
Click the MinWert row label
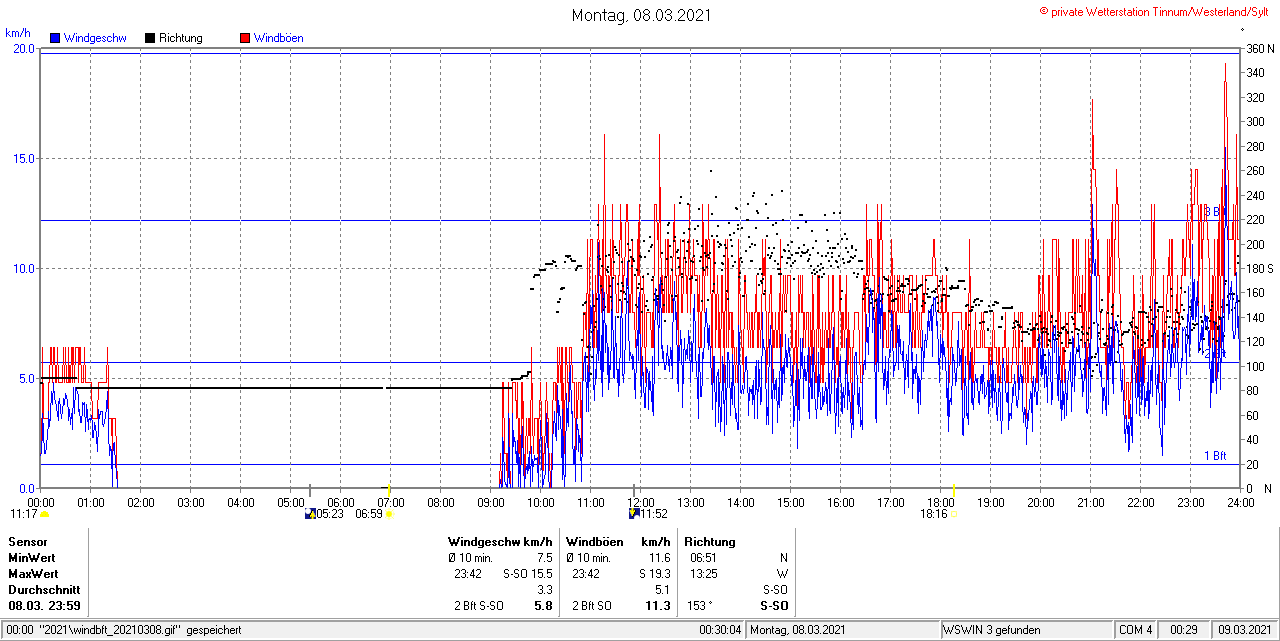(33, 558)
